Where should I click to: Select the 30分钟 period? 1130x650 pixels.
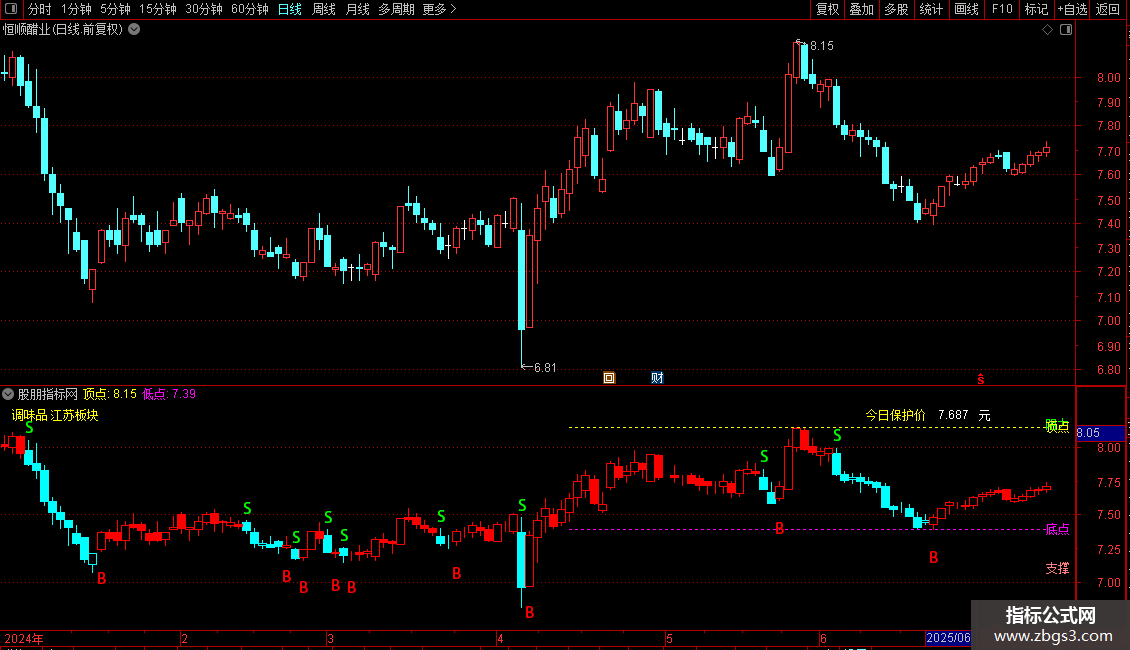(203, 9)
